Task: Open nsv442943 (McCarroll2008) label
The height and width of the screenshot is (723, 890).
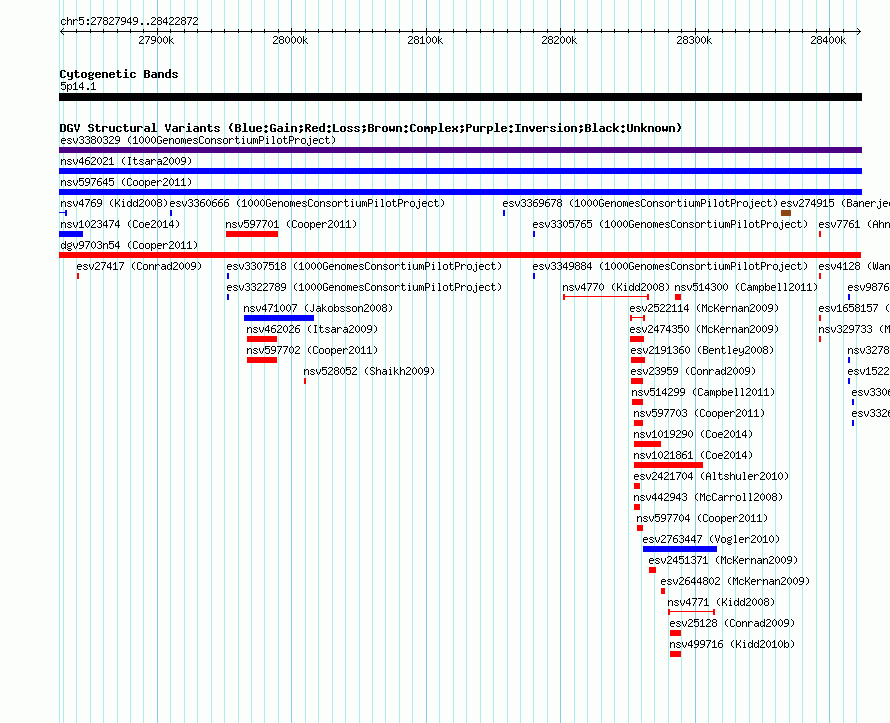Action: click(x=708, y=497)
